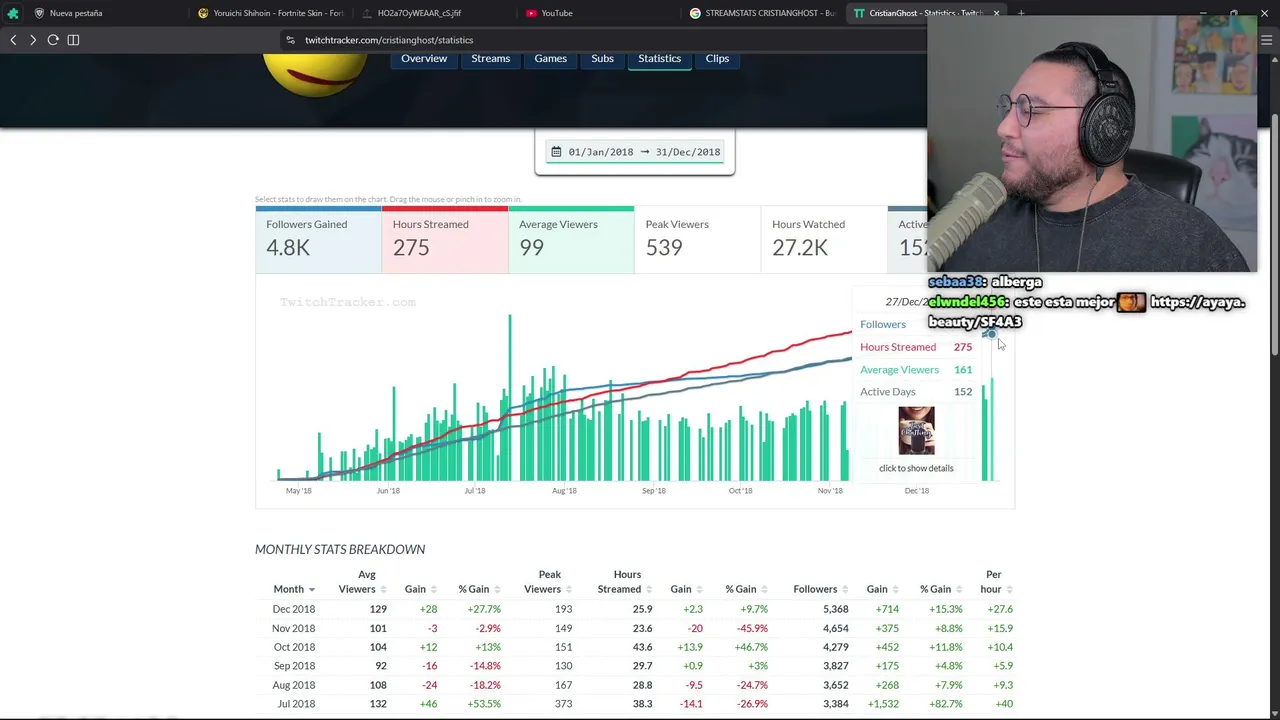Switch to the Yoruichi Shihoin Fortnite Skin tab
The image size is (1280, 720).
(271, 13)
